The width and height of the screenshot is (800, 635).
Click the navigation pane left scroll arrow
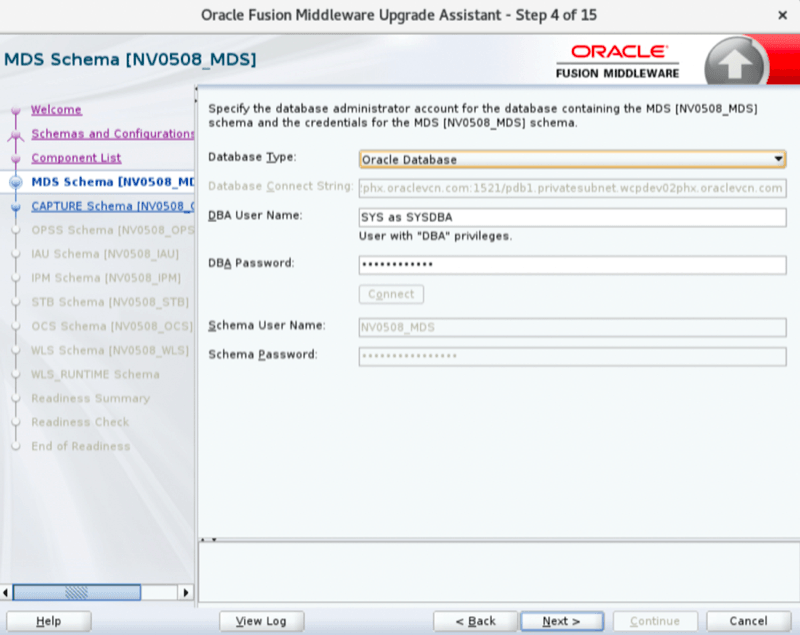tap(6, 592)
